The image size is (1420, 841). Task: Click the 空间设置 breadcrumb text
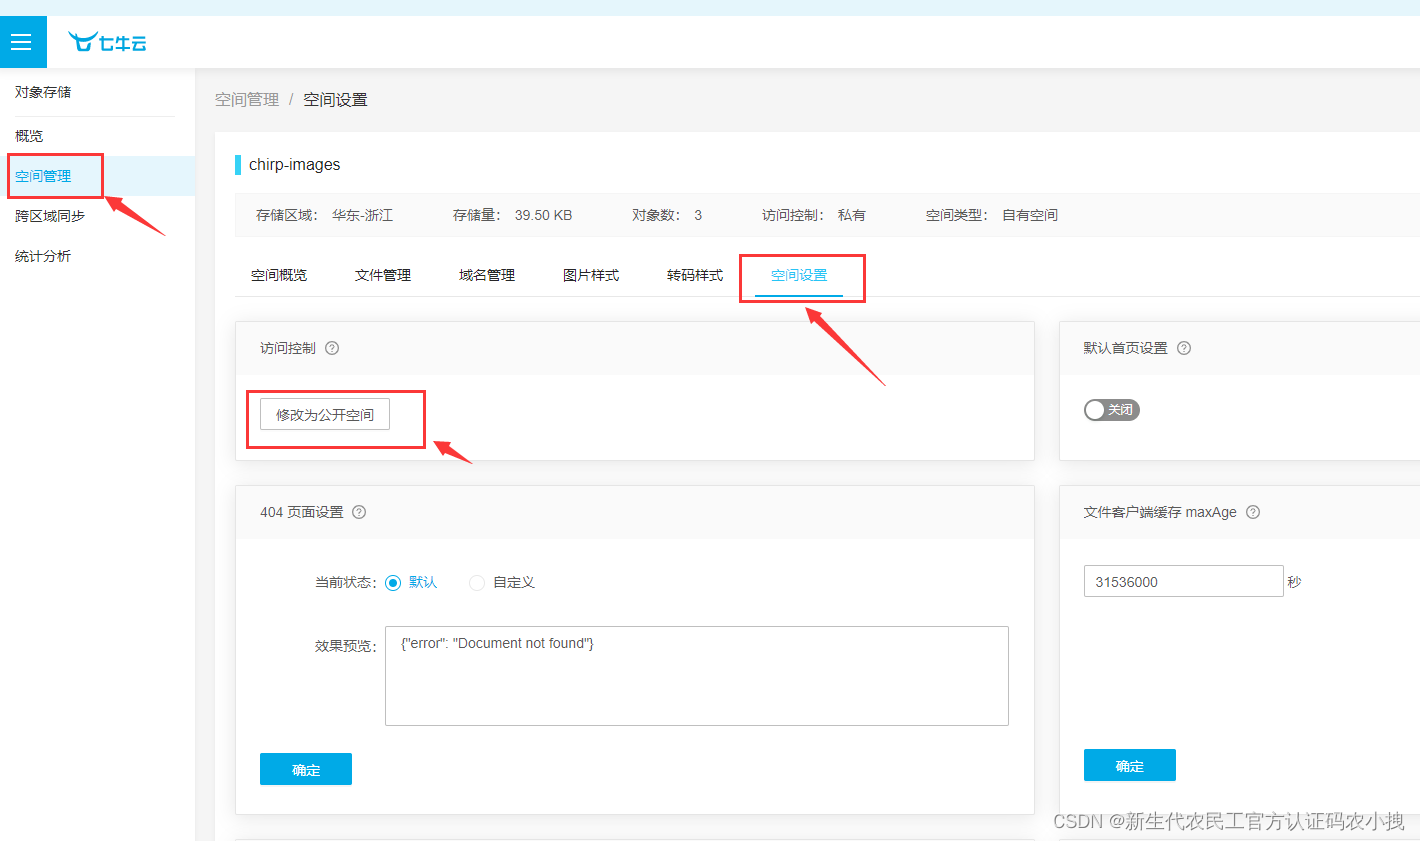[336, 100]
